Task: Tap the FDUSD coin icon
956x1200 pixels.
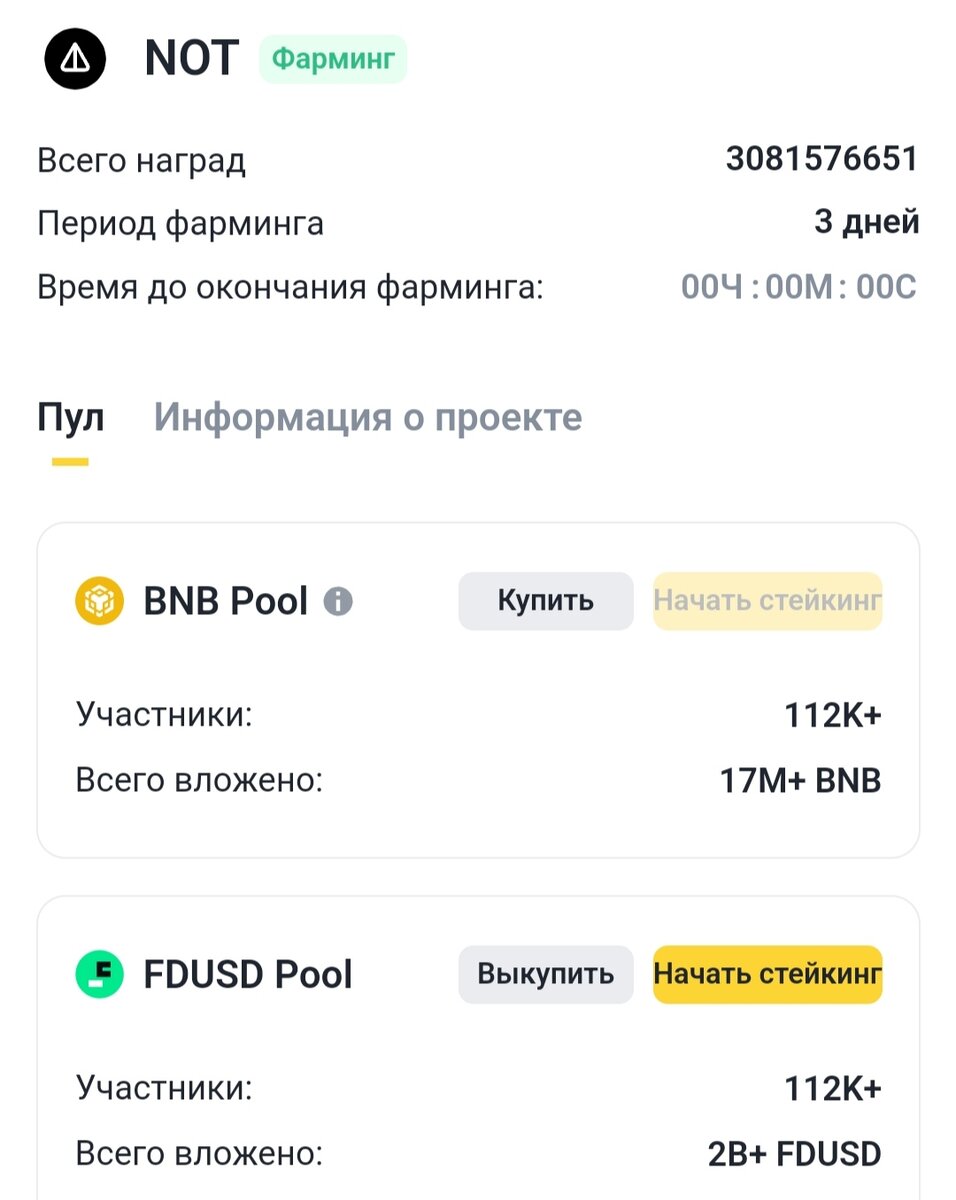Action: (99, 974)
